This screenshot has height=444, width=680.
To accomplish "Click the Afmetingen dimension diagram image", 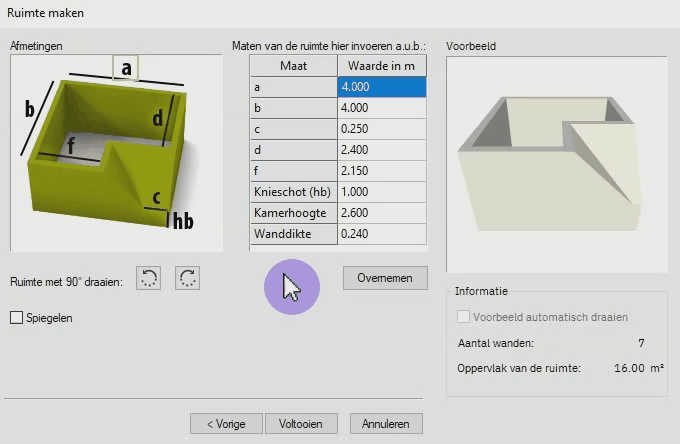I will pos(116,153).
